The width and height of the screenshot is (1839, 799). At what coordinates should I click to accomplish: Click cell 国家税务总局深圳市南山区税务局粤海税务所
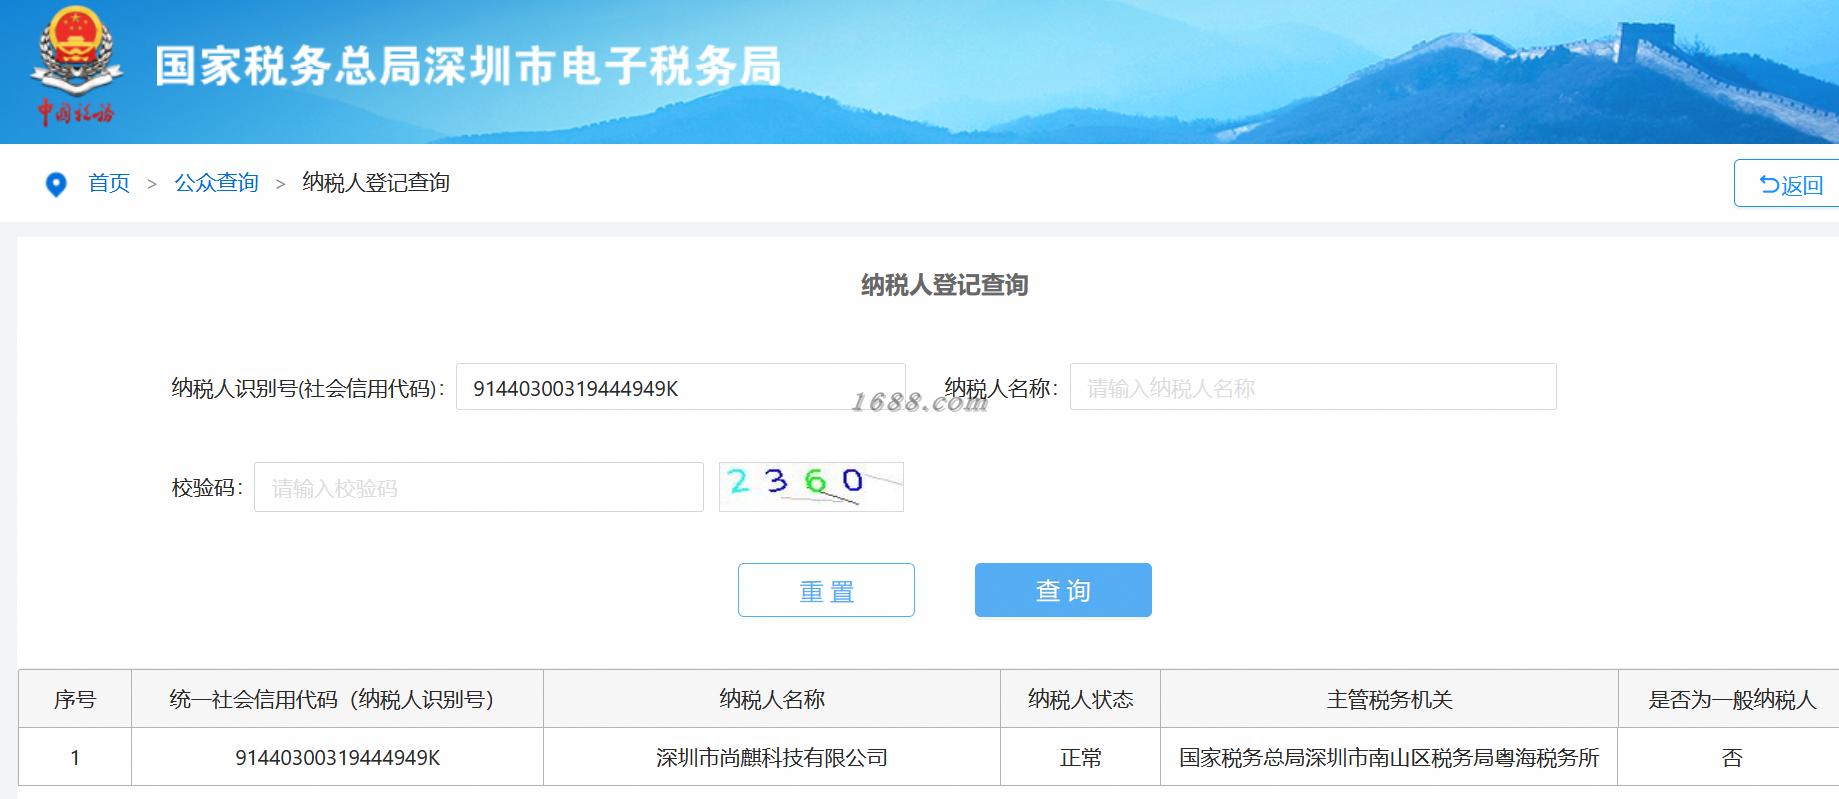(1389, 757)
